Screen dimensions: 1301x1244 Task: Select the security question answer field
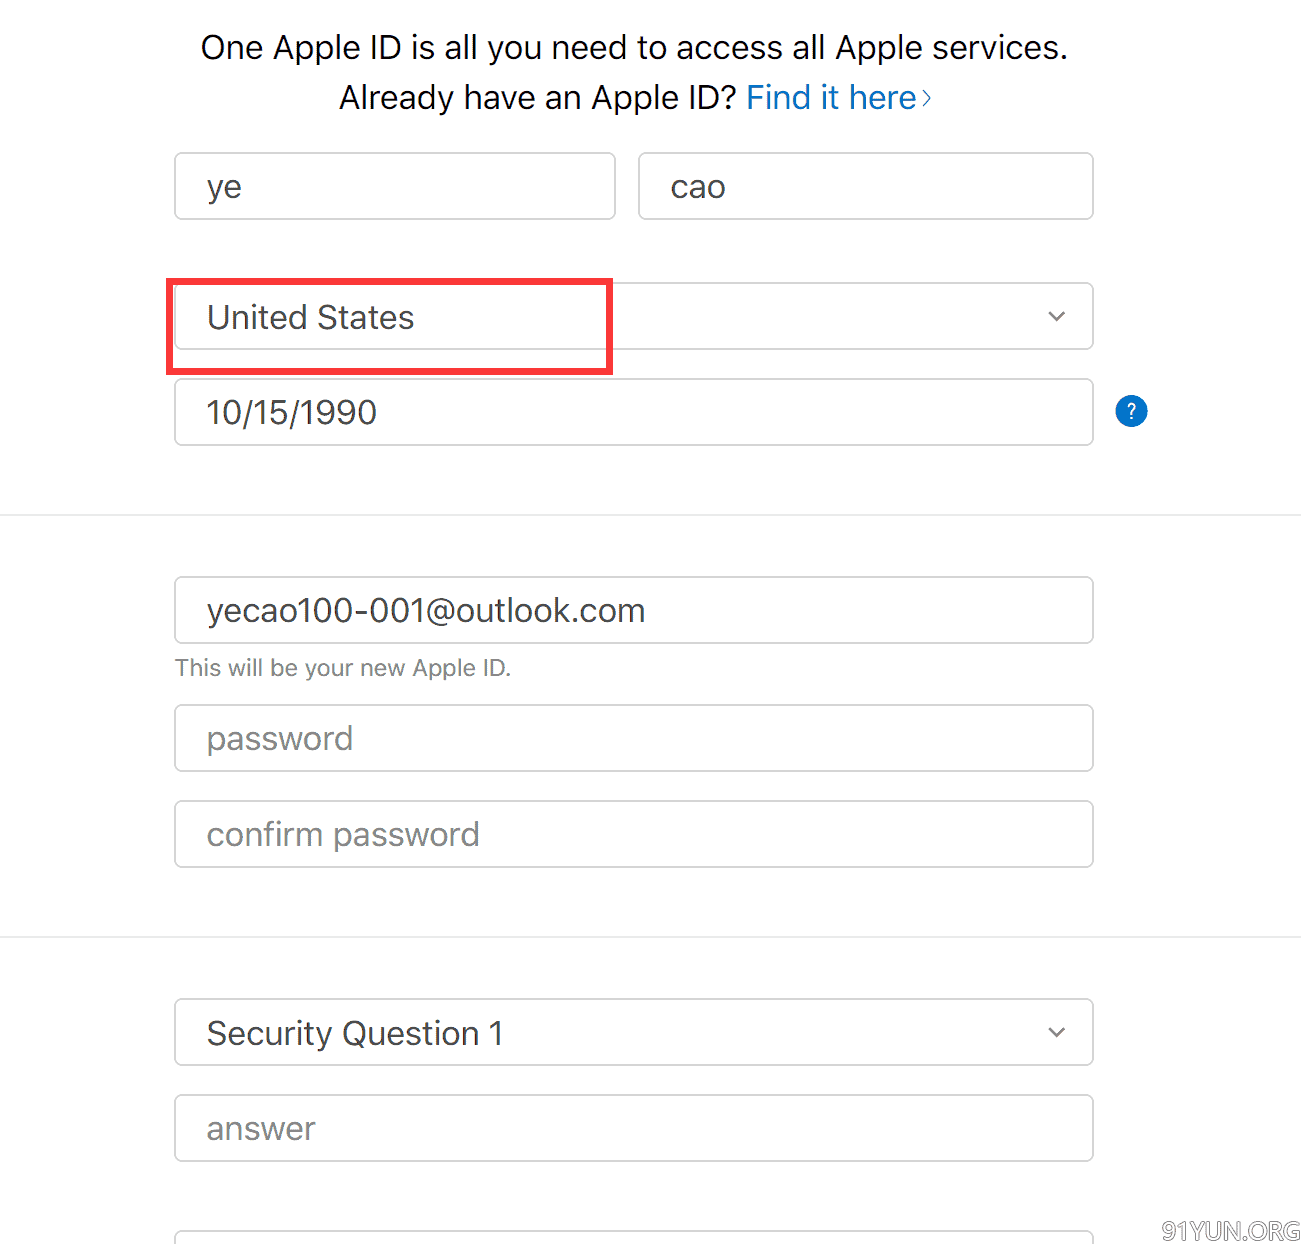[x=634, y=1128]
